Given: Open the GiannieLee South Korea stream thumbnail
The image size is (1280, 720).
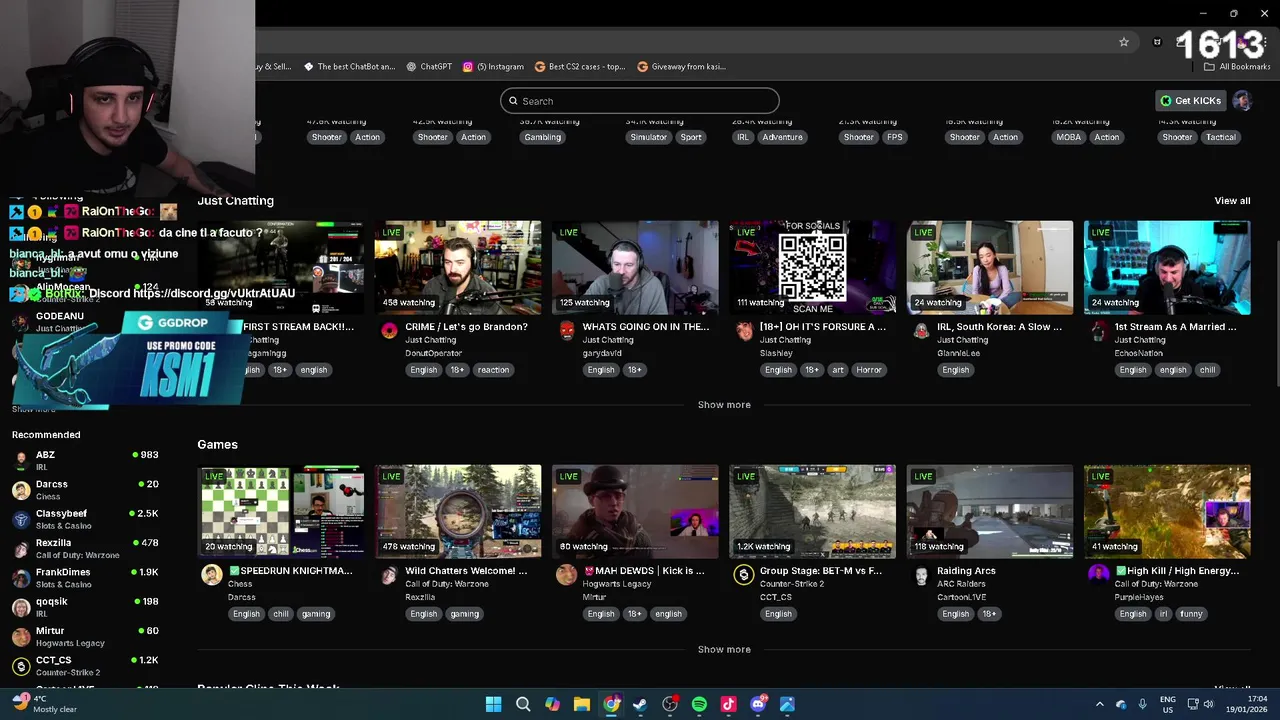Looking at the screenshot, I should tap(990, 267).
